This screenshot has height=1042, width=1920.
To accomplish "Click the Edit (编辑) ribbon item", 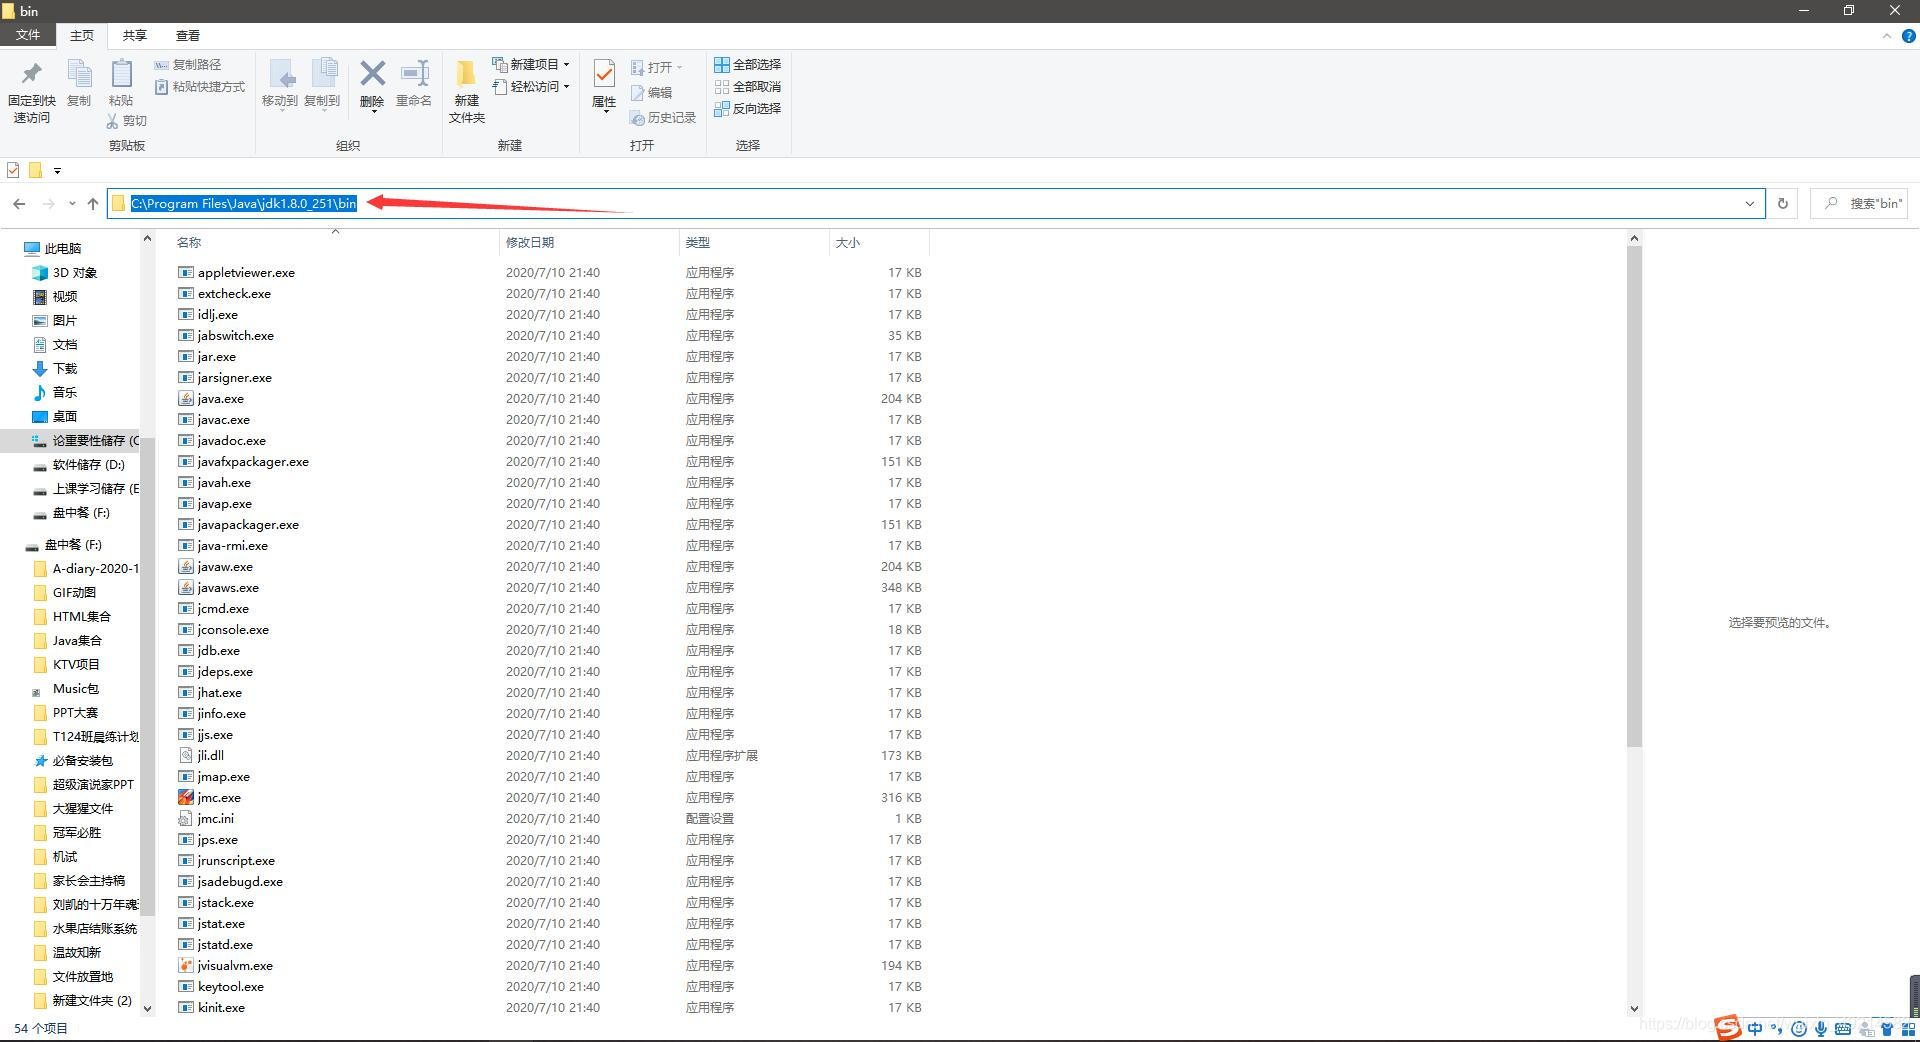I will [651, 93].
